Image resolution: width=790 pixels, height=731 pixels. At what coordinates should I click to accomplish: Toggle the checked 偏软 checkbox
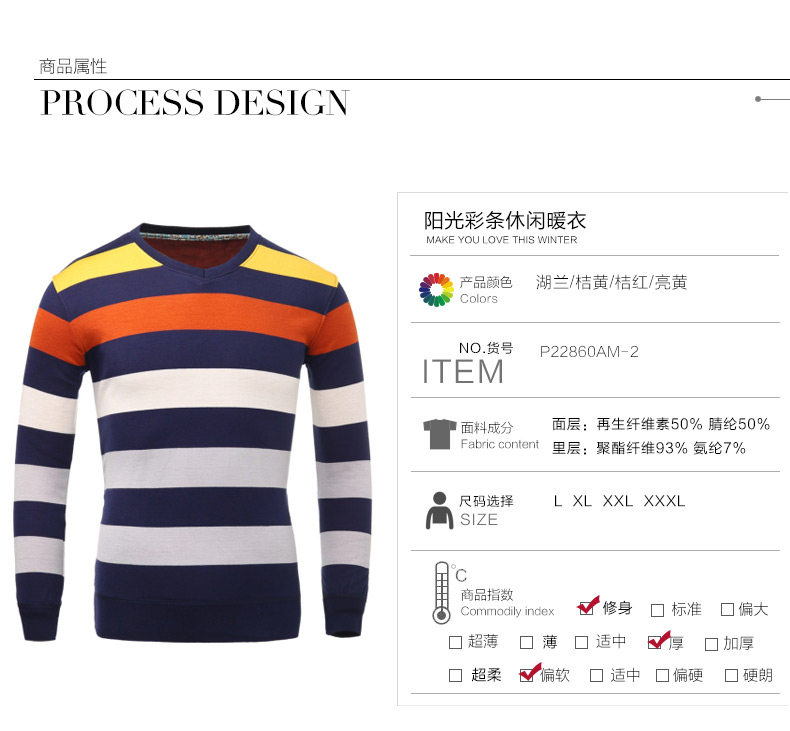point(526,675)
